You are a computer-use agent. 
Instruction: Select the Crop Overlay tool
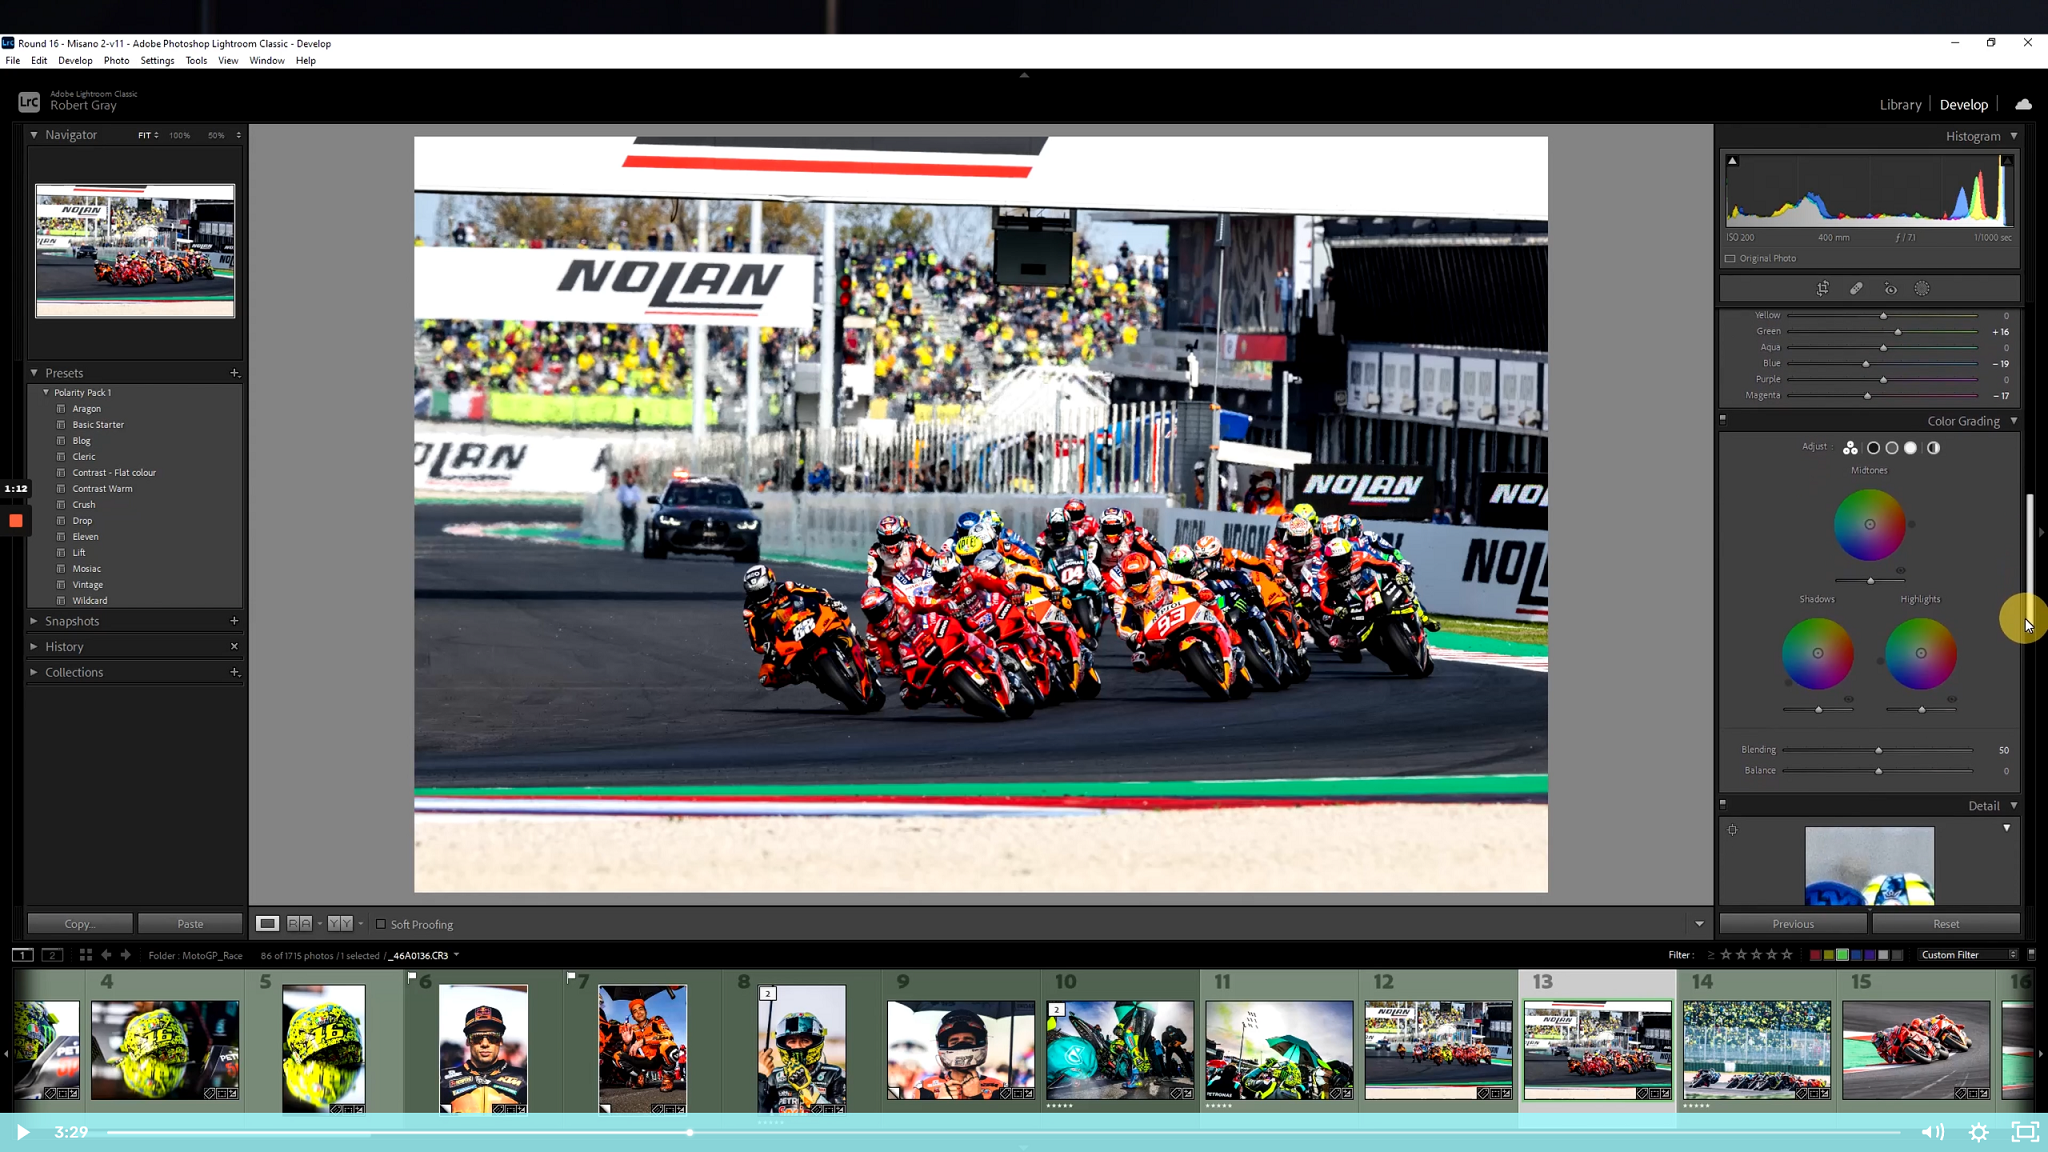pyautogui.click(x=1823, y=289)
